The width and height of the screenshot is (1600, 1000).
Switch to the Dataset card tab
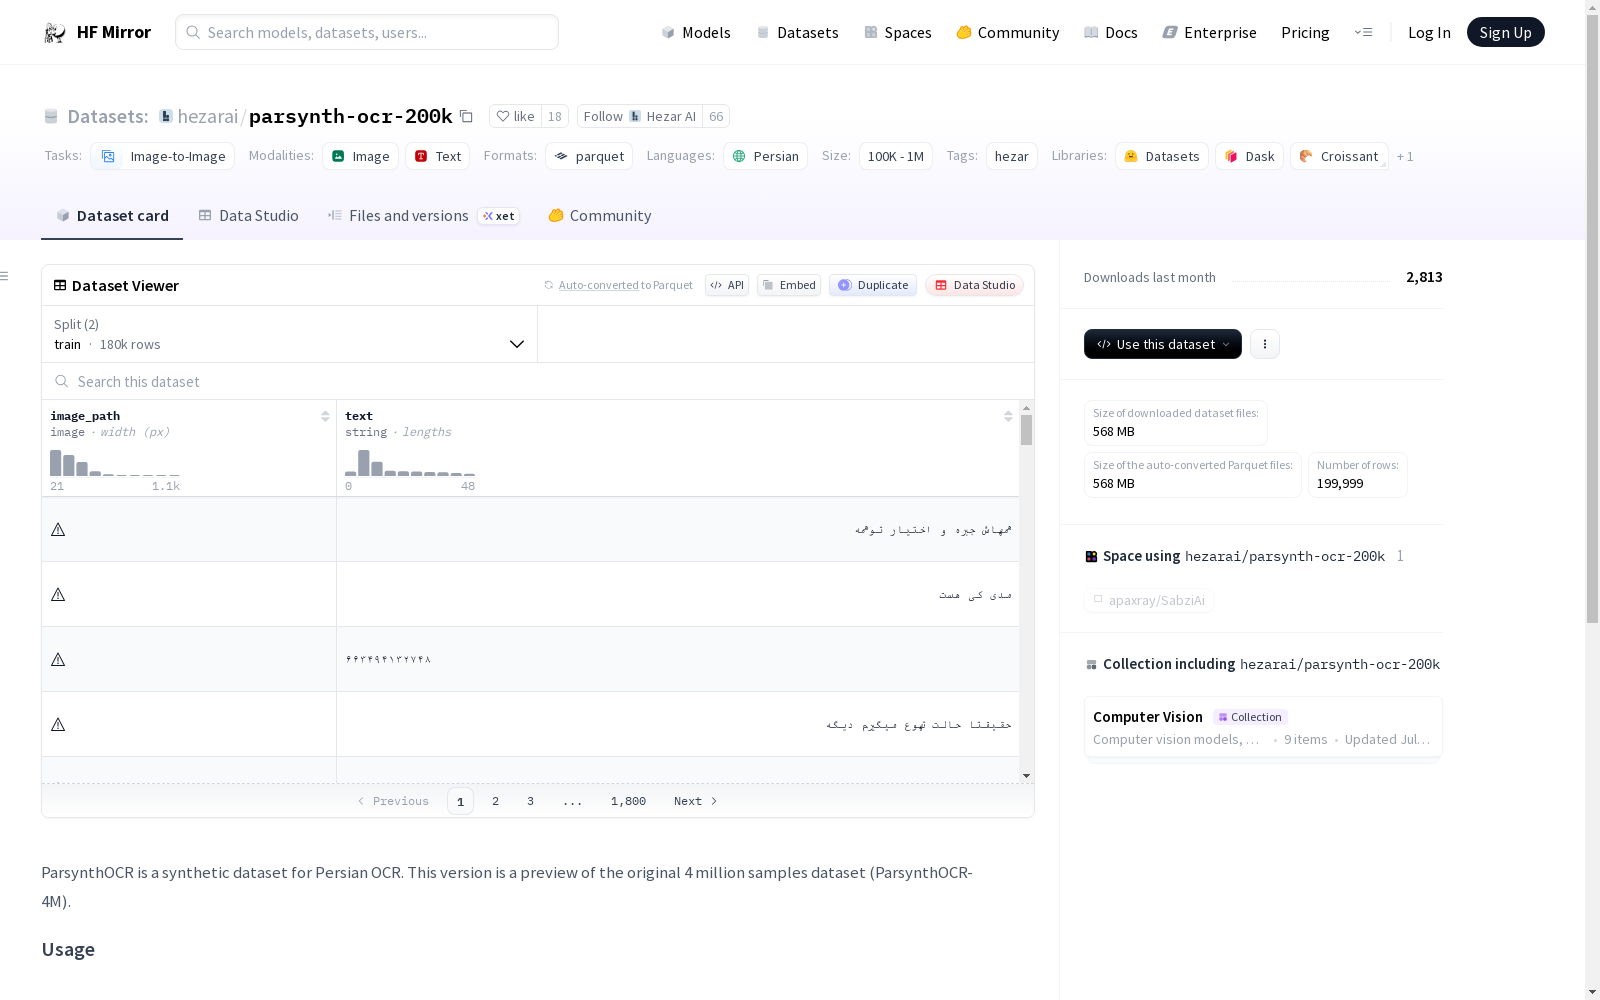click(112, 216)
